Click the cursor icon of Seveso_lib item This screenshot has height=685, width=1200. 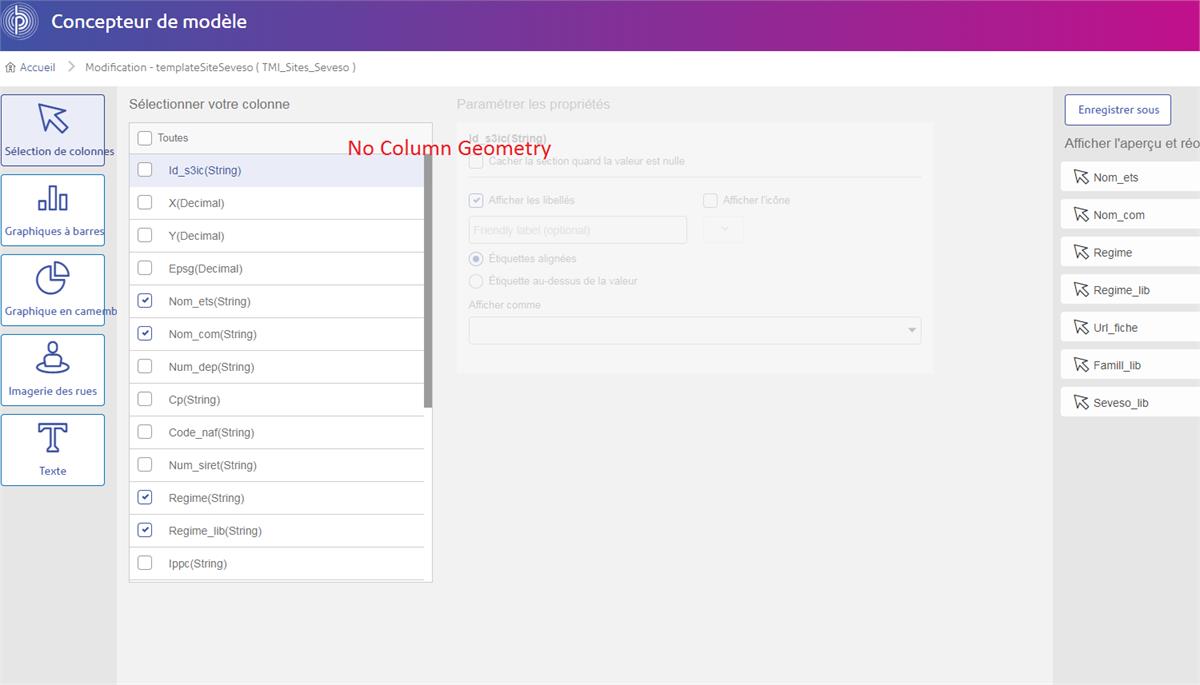1080,403
